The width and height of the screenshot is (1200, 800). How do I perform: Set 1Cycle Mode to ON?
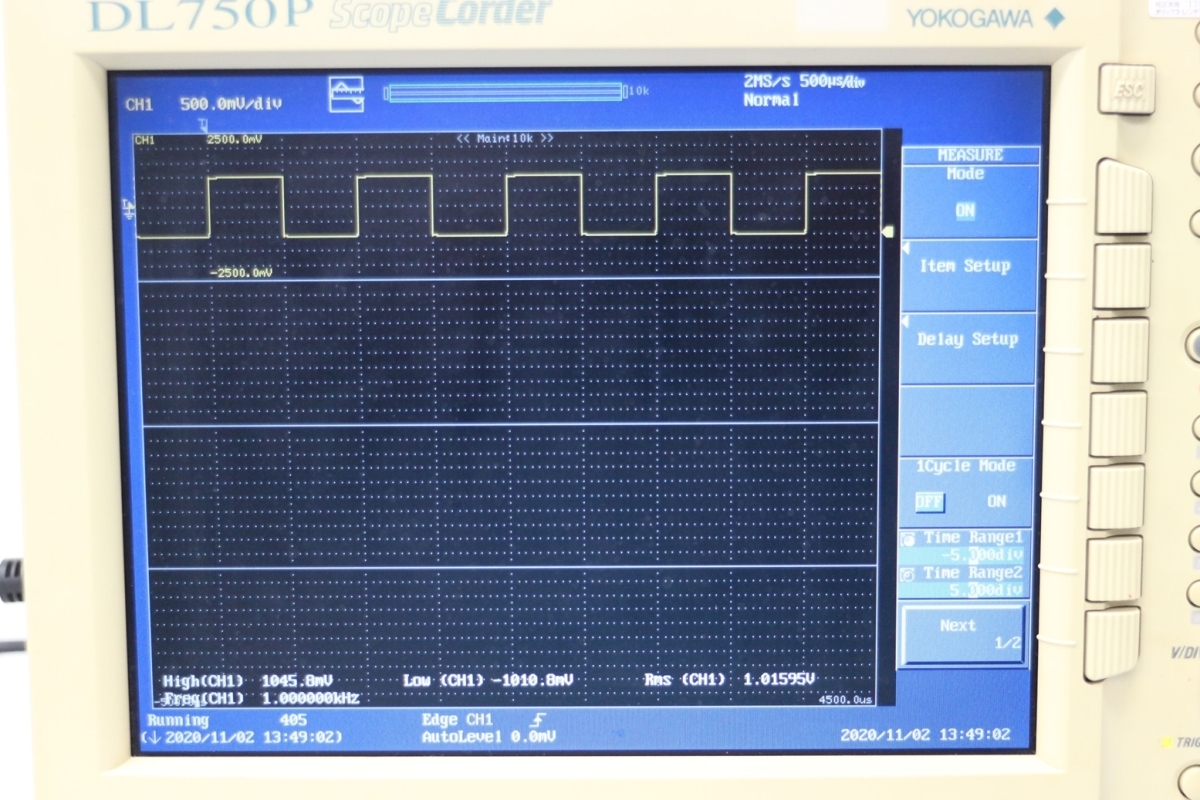997,501
